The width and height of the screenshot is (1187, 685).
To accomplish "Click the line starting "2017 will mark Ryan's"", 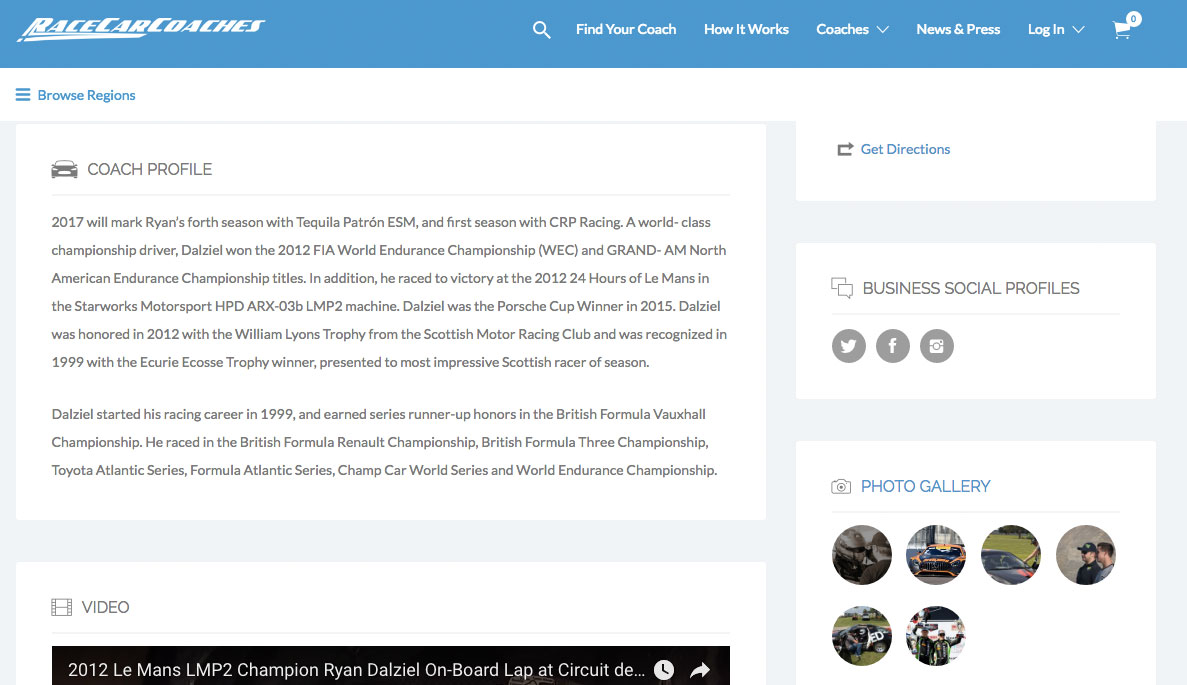I will [x=381, y=223].
